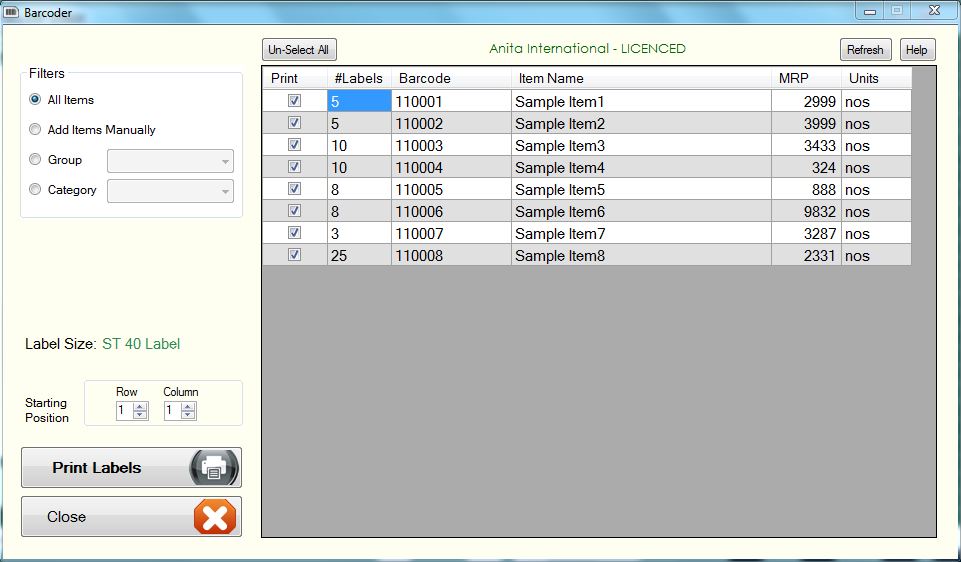Click barcode cell 110006
The width and height of the screenshot is (961, 562).
451,211
